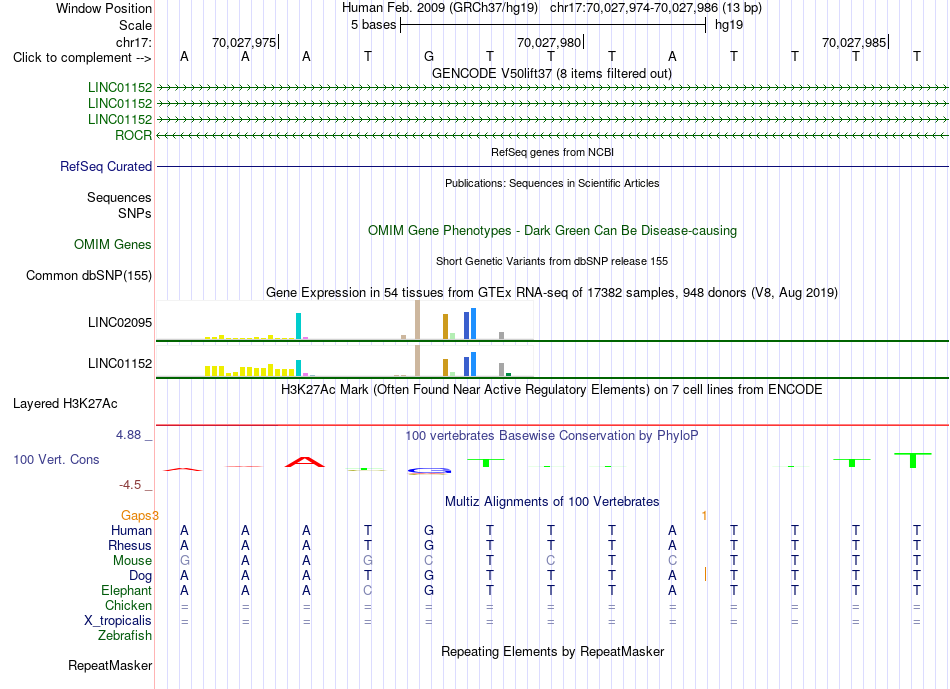Click the G base in the reference sequence row
Screen dimensions: 950x689
click(x=429, y=56)
